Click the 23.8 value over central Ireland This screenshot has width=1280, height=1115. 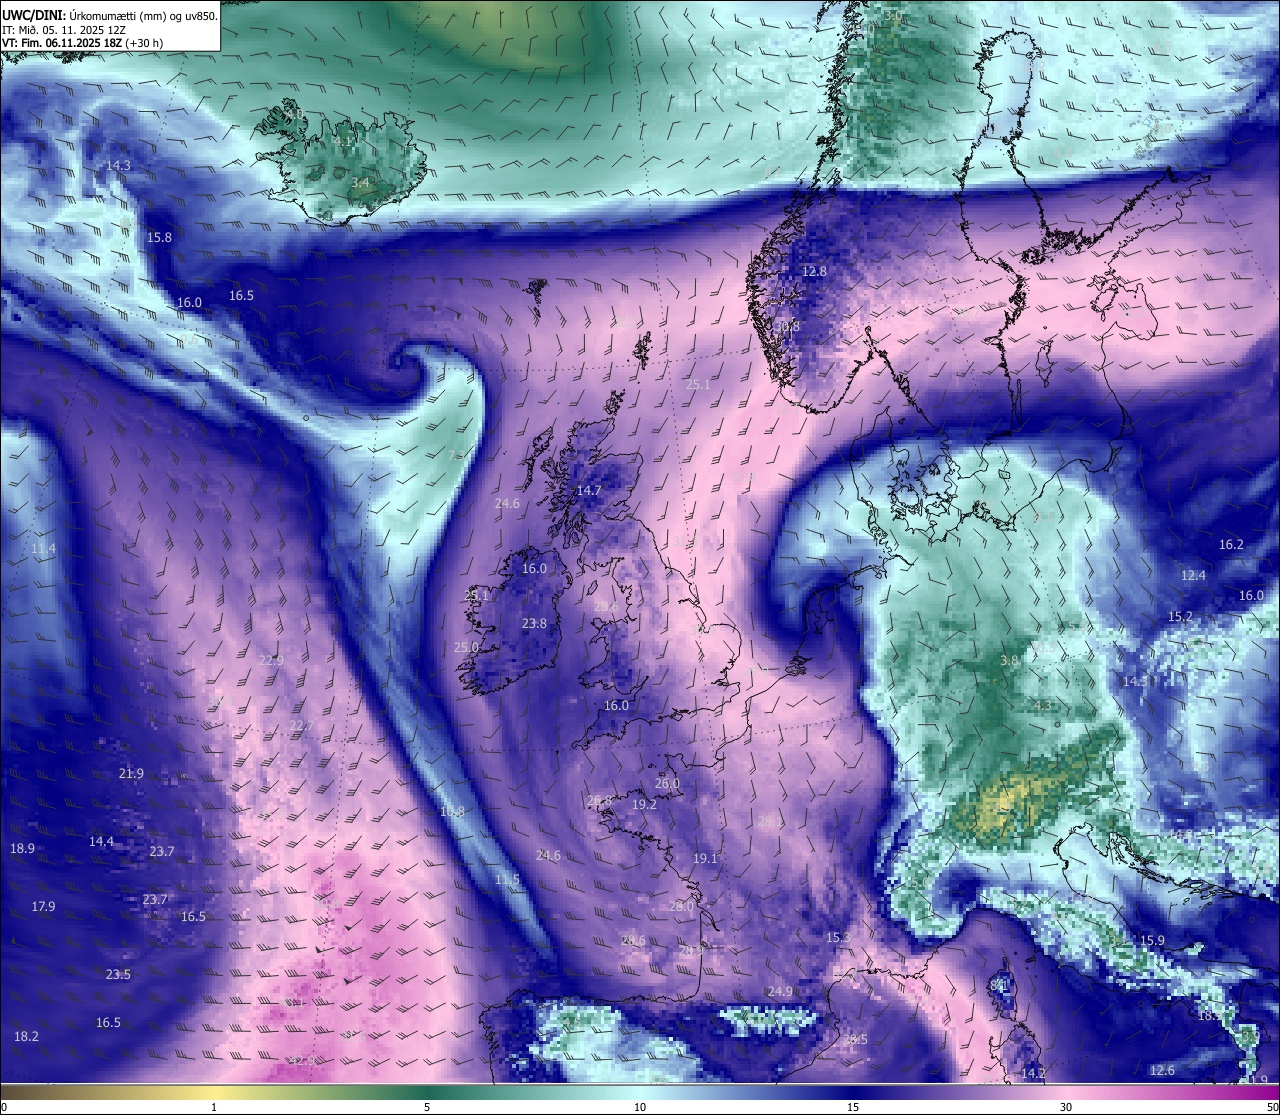pos(534,624)
